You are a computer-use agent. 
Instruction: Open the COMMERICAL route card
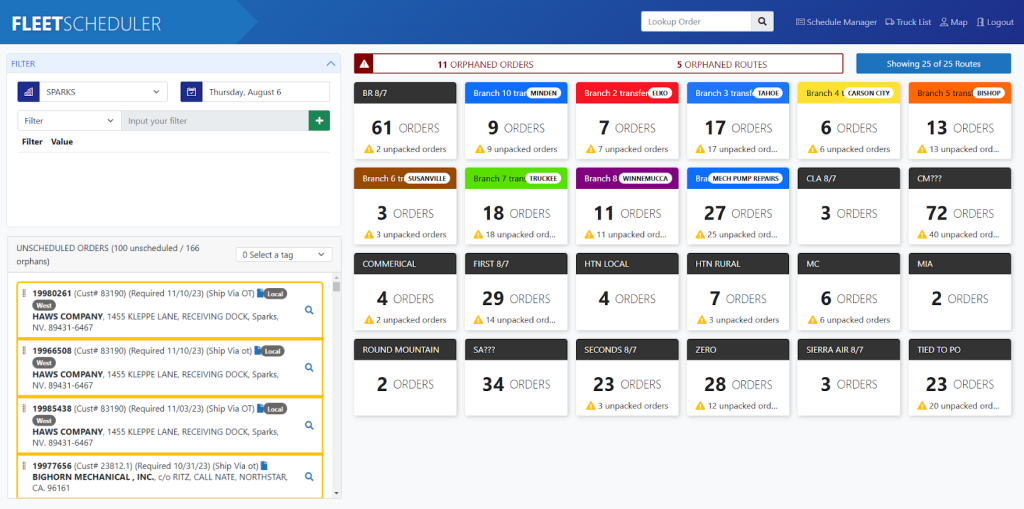405,291
